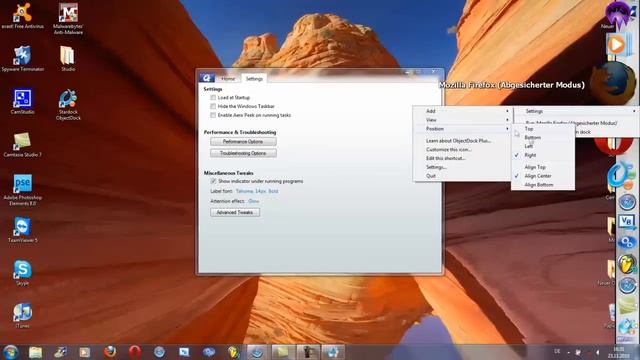Select the TeamViewer 5 desktop shortcut
The height and width of the screenshot is (360, 640).
point(22,230)
